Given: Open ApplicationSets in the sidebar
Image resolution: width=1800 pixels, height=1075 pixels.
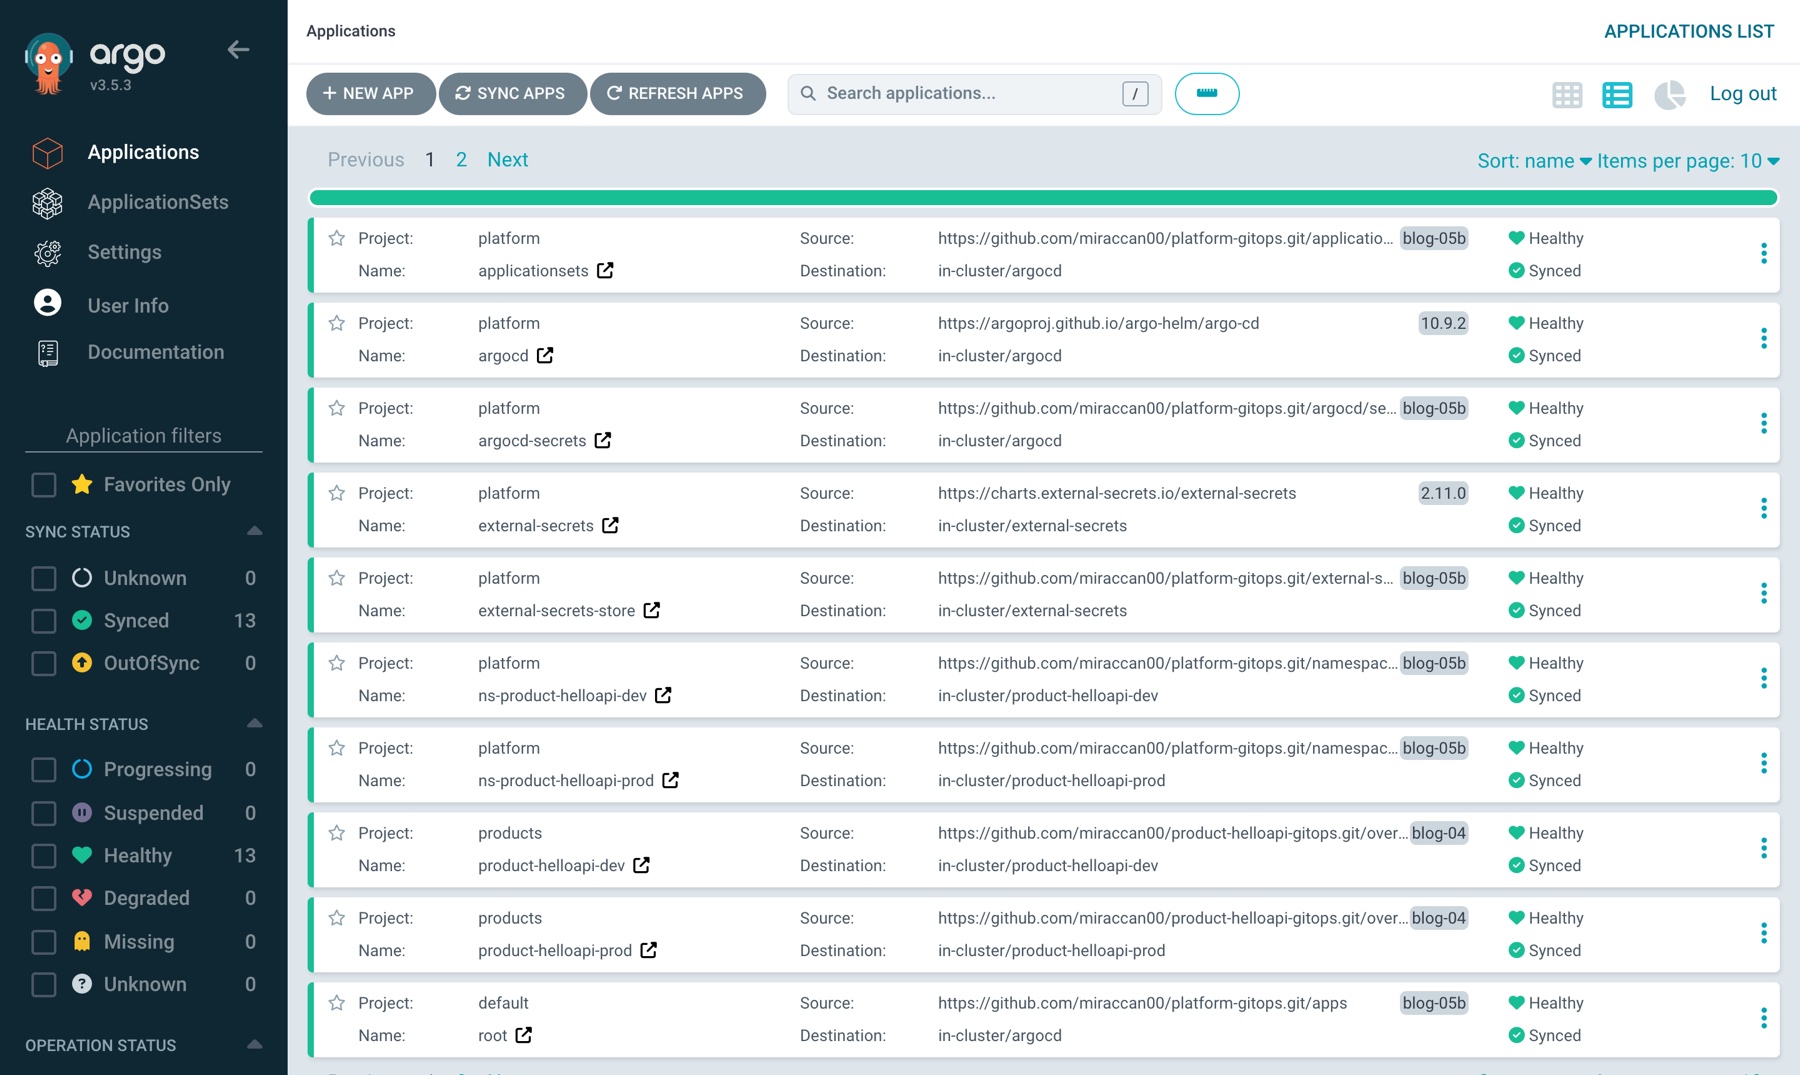Looking at the screenshot, I should (x=158, y=202).
